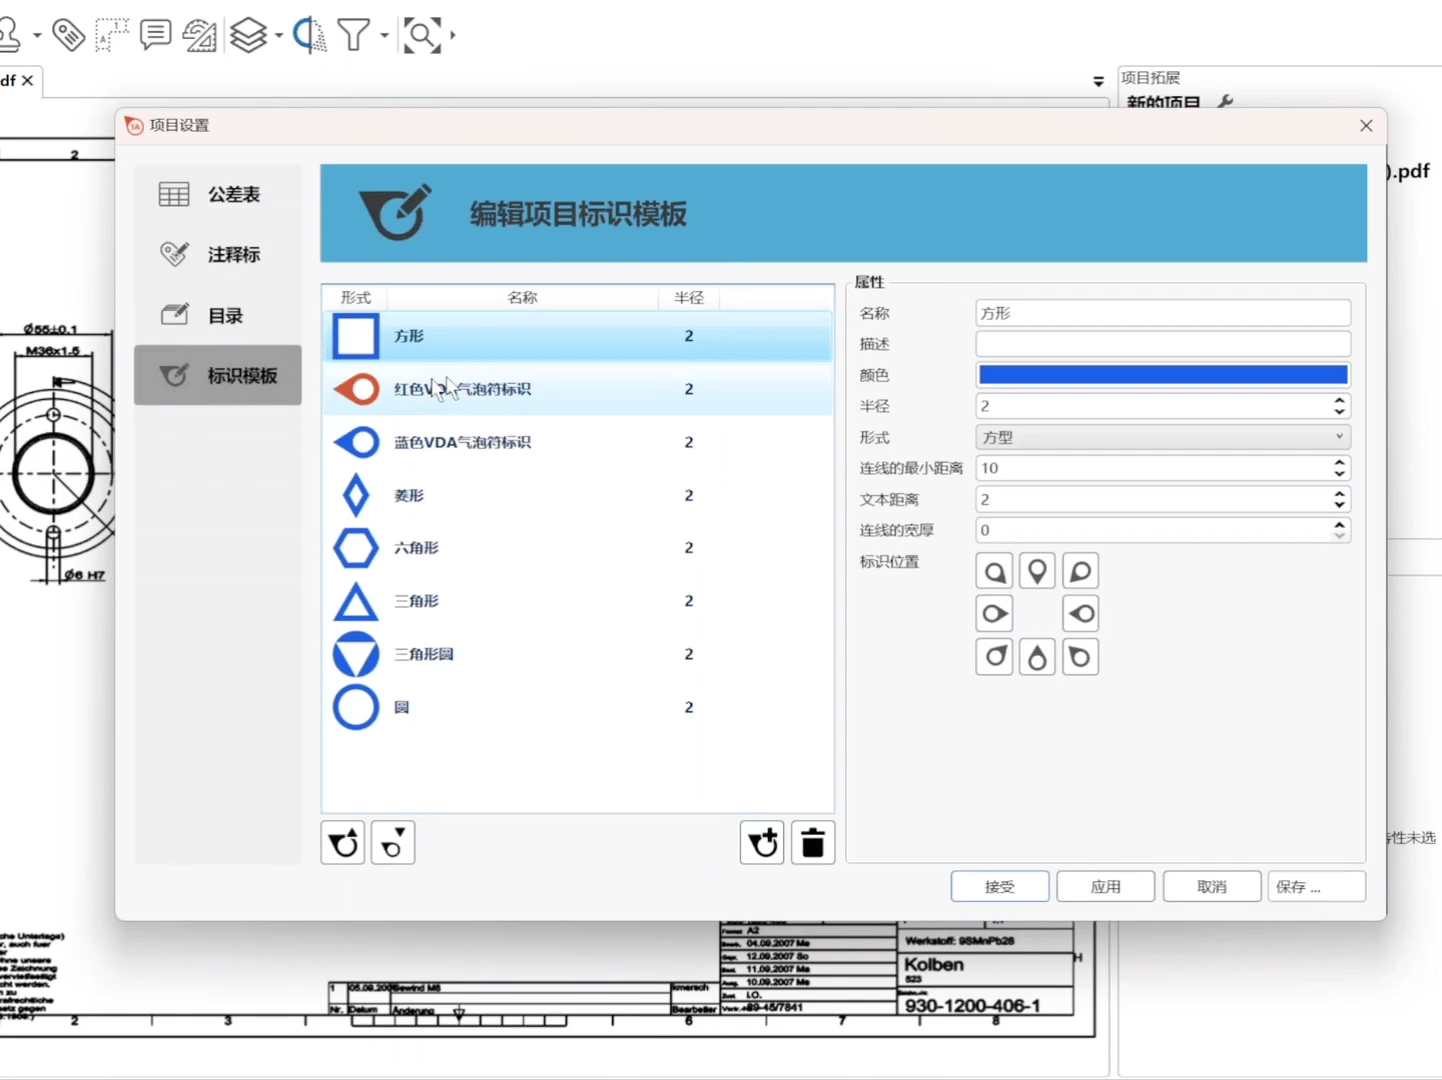The width and height of the screenshot is (1442, 1080).
Task: Select the filter funnel tool in toolbar
Action: (x=353, y=35)
